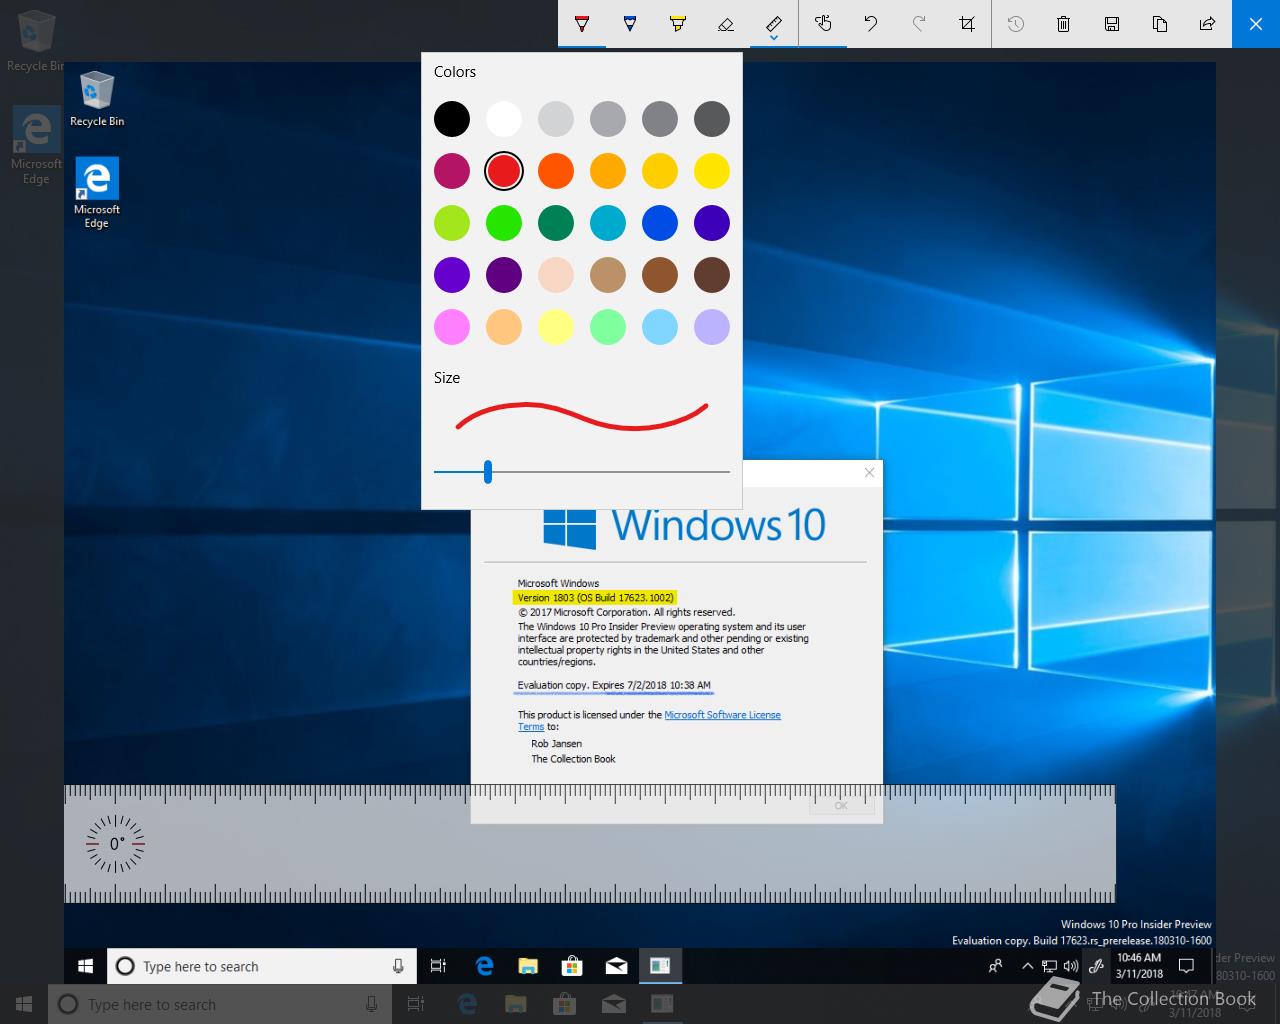Click the People tray icon
The height and width of the screenshot is (1024, 1280).
(995, 966)
